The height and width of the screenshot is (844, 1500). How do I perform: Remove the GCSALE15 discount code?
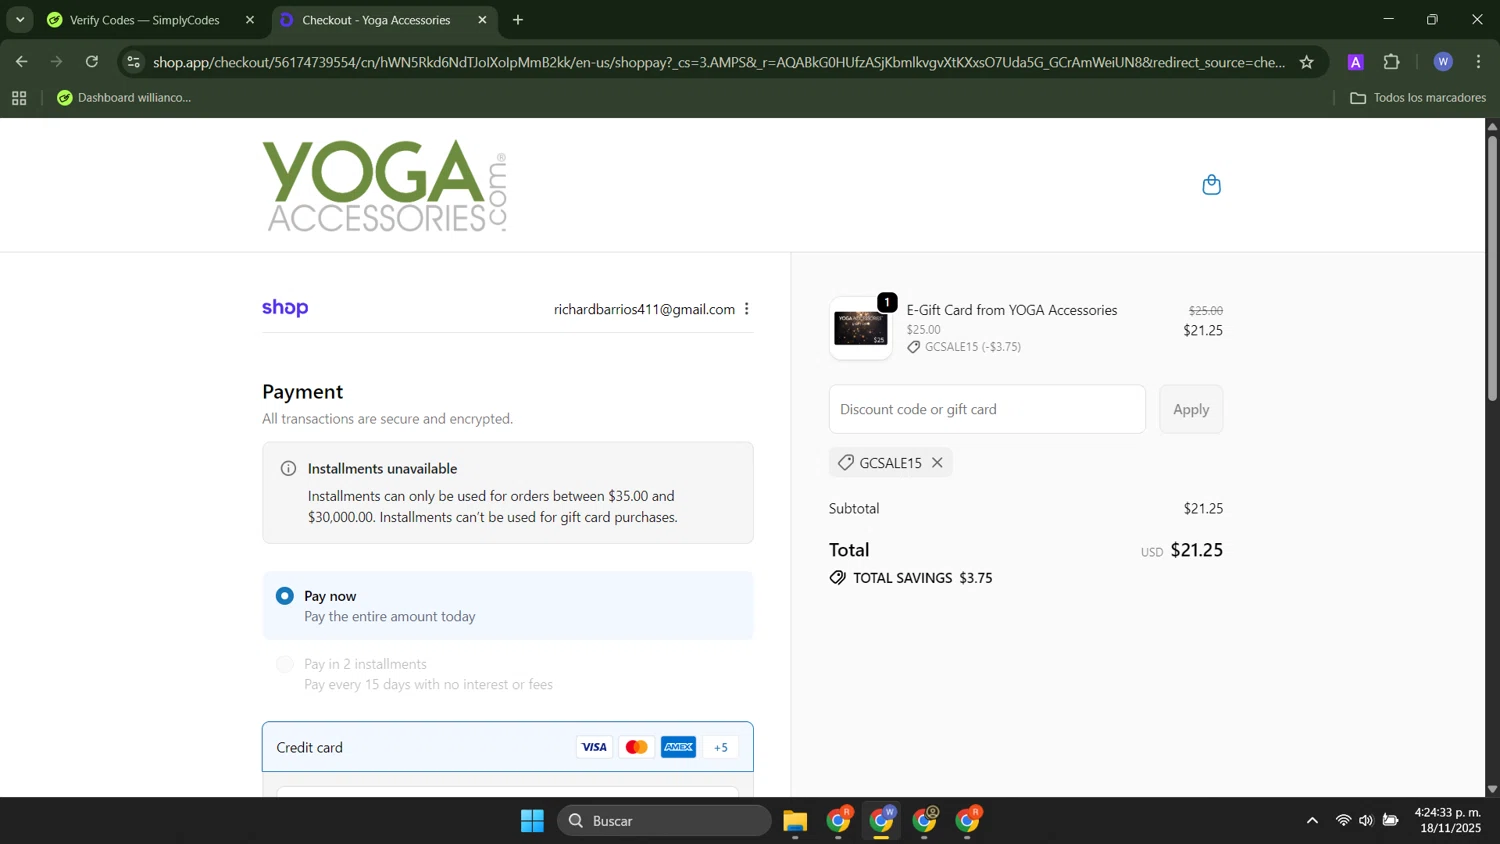click(937, 462)
